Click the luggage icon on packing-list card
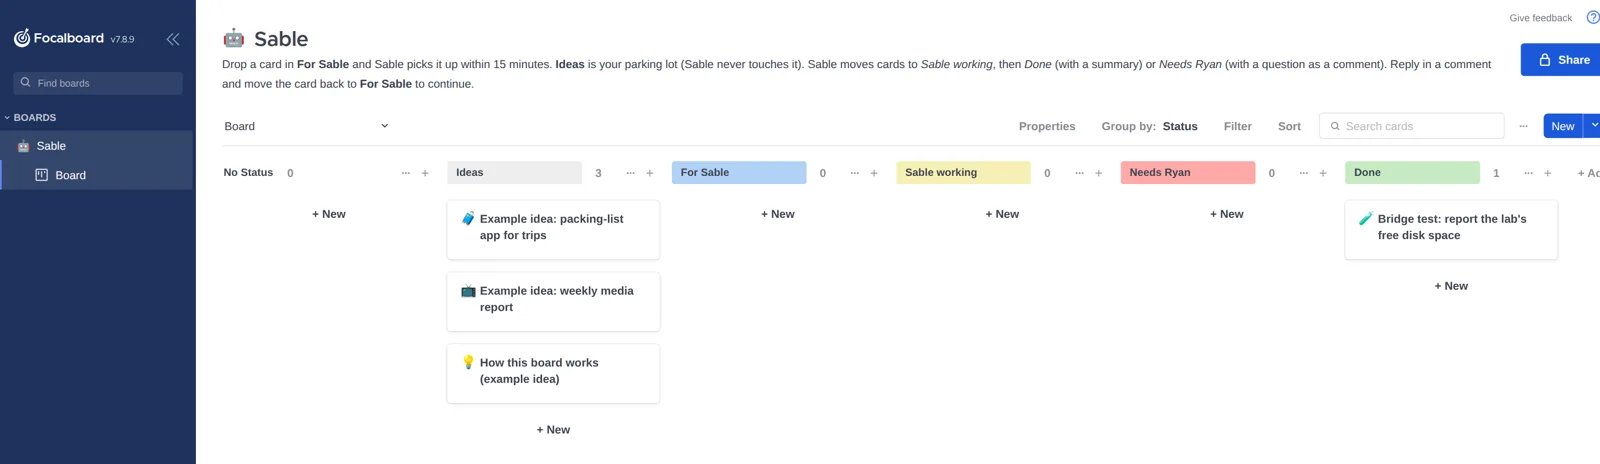The image size is (1600, 464). coord(468,218)
